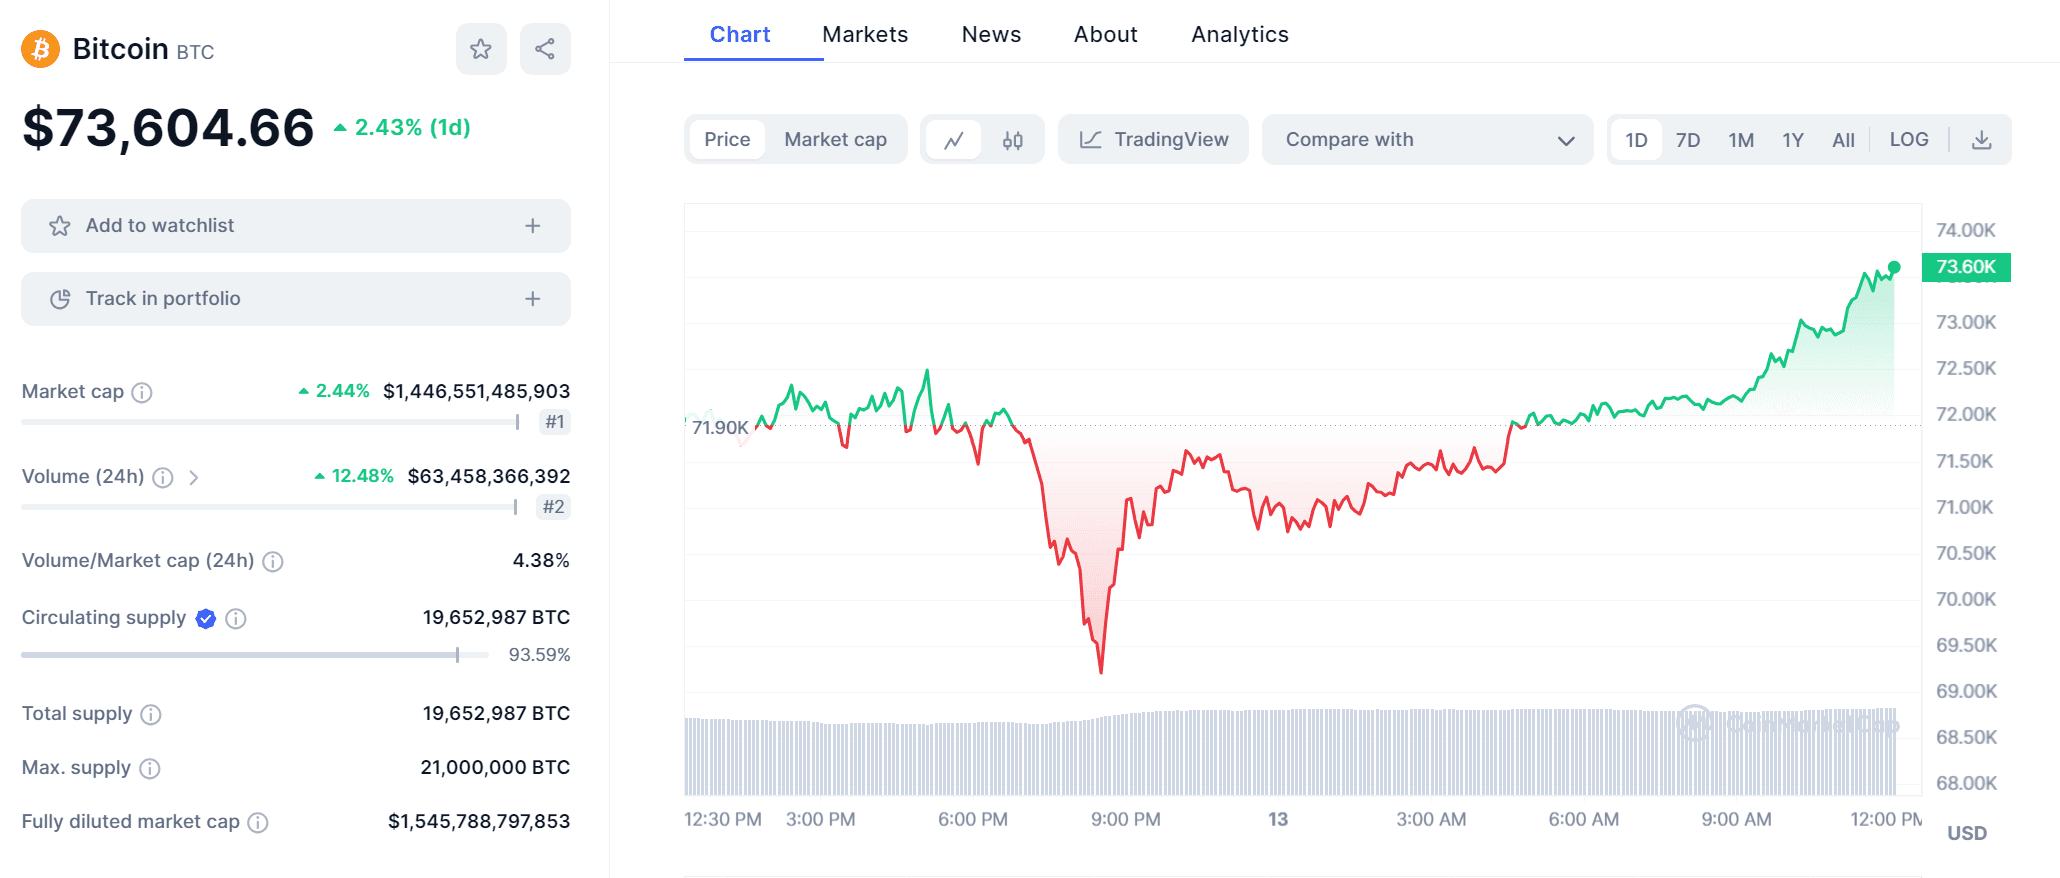Click the star favorite icon beside Bitcoin
The width and height of the screenshot is (2060, 878).
481,49
